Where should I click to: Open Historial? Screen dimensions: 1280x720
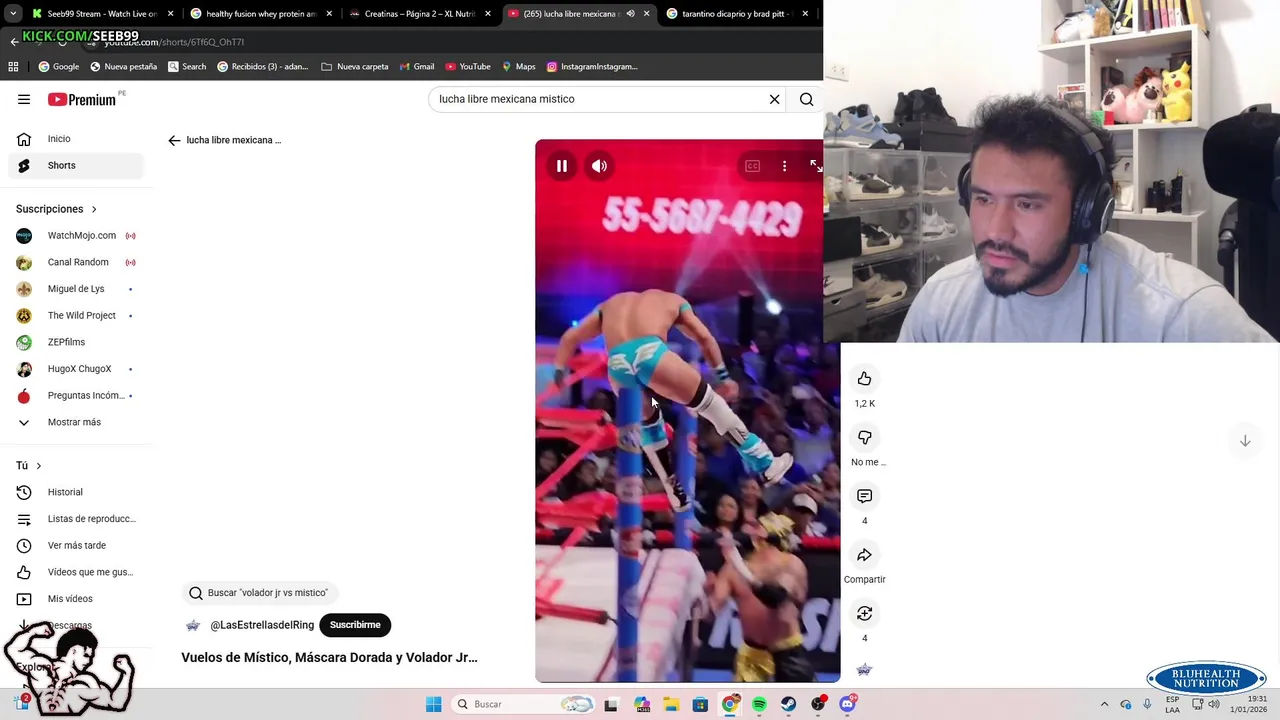click(76, 492)
